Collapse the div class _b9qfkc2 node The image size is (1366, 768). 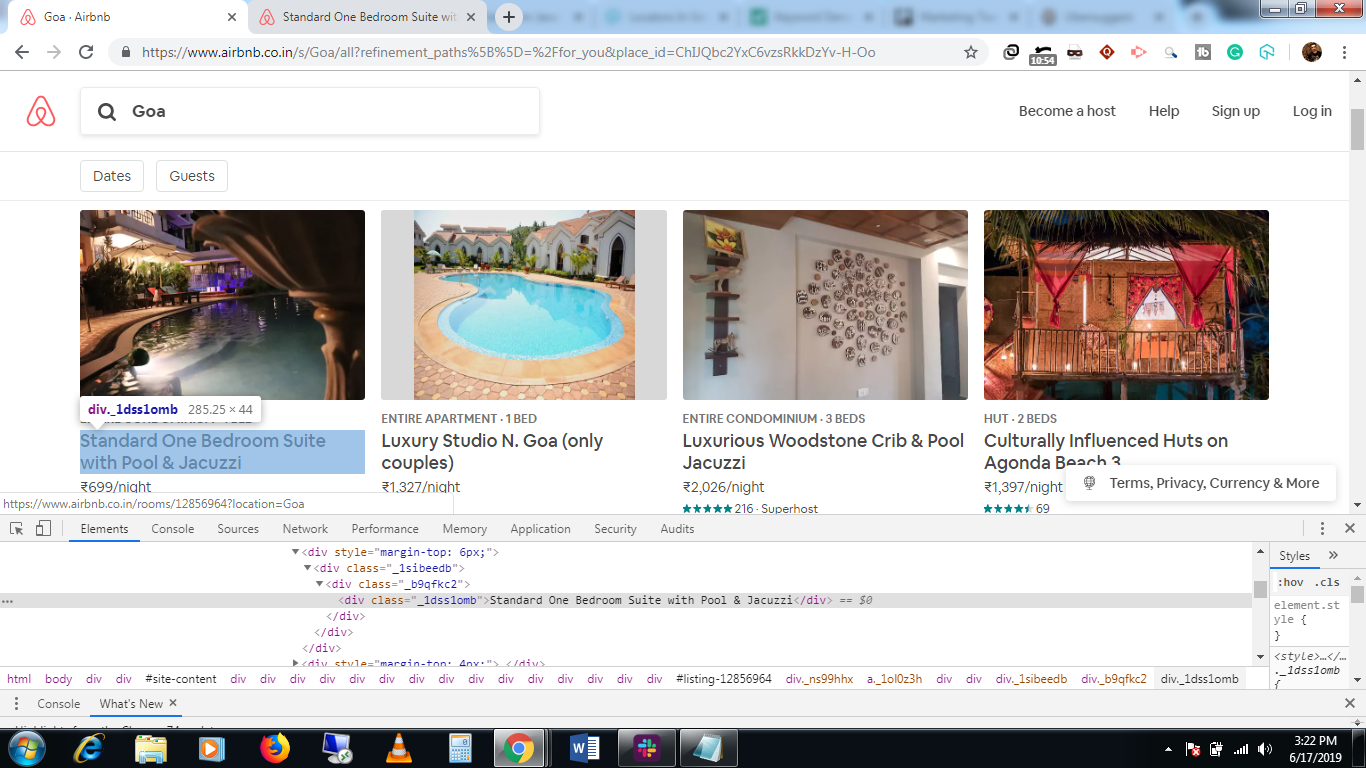(x=320, y=584)
